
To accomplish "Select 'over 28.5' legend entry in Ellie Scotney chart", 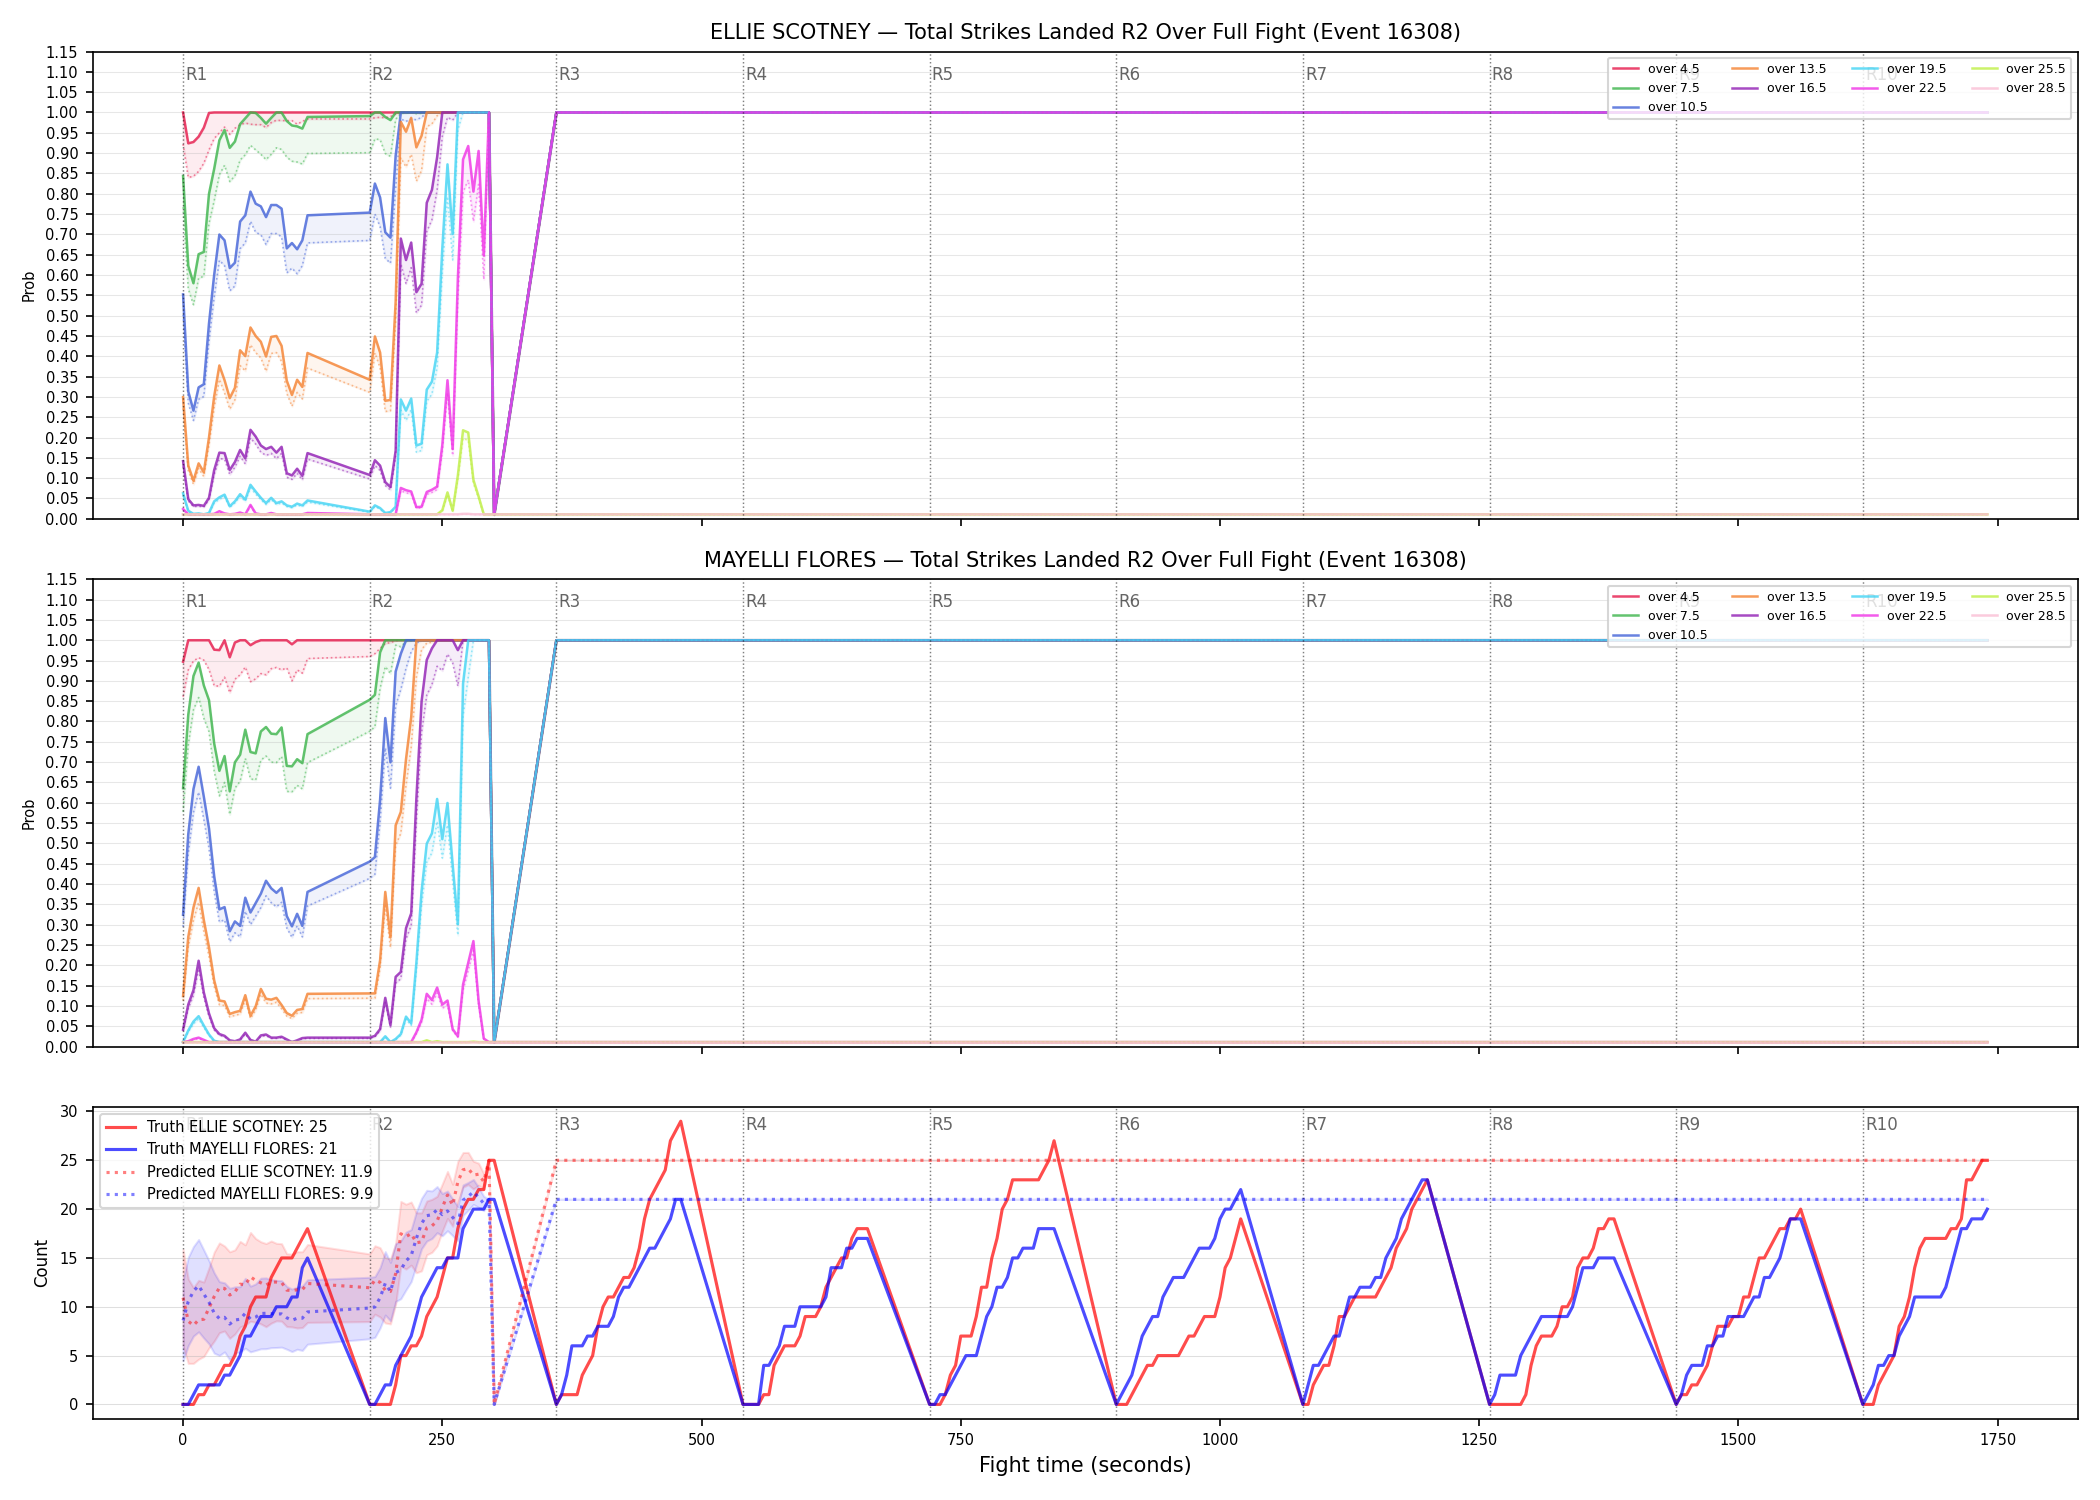I will [x=2018, y=88].
